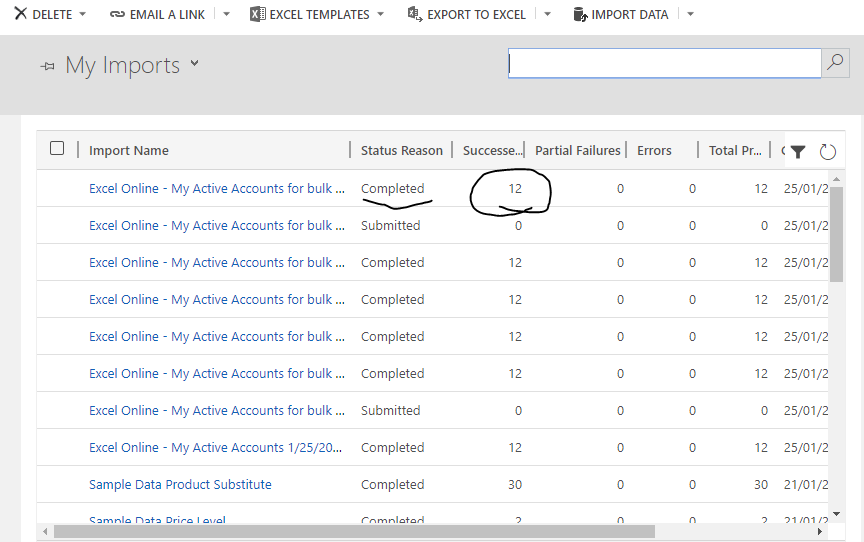Choose Email a Link command
The image size is (864, 542).
click(x=167, y=14)
